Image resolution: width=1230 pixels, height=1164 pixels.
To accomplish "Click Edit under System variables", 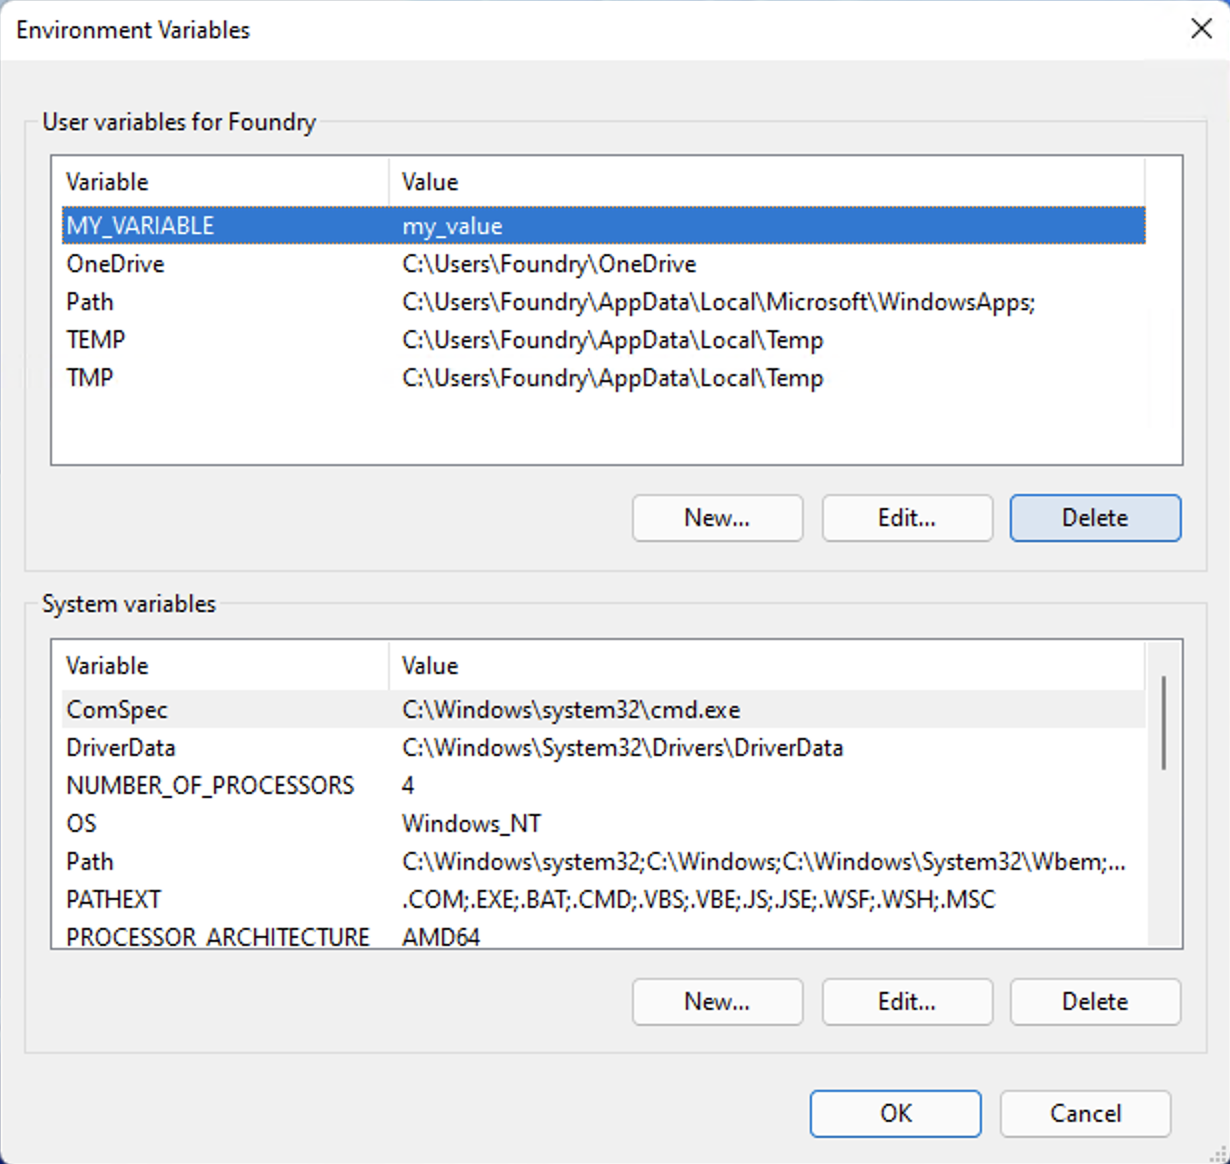I will (906, 1001).
